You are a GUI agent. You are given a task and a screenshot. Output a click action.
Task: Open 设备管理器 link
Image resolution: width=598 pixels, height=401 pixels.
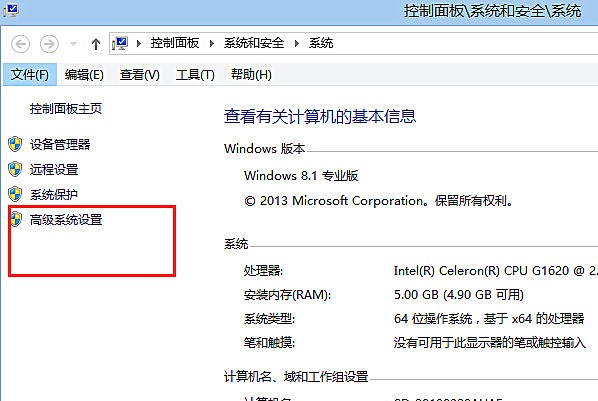[x=60, y=144]
